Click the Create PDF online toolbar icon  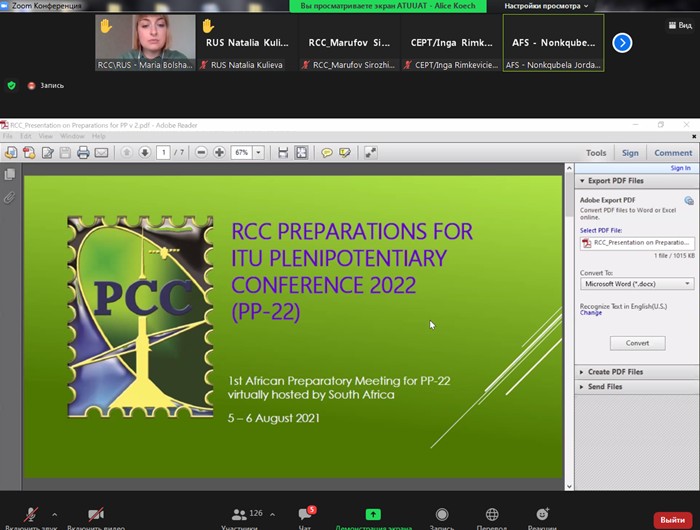pyautogui.click(x=29, y=153)
